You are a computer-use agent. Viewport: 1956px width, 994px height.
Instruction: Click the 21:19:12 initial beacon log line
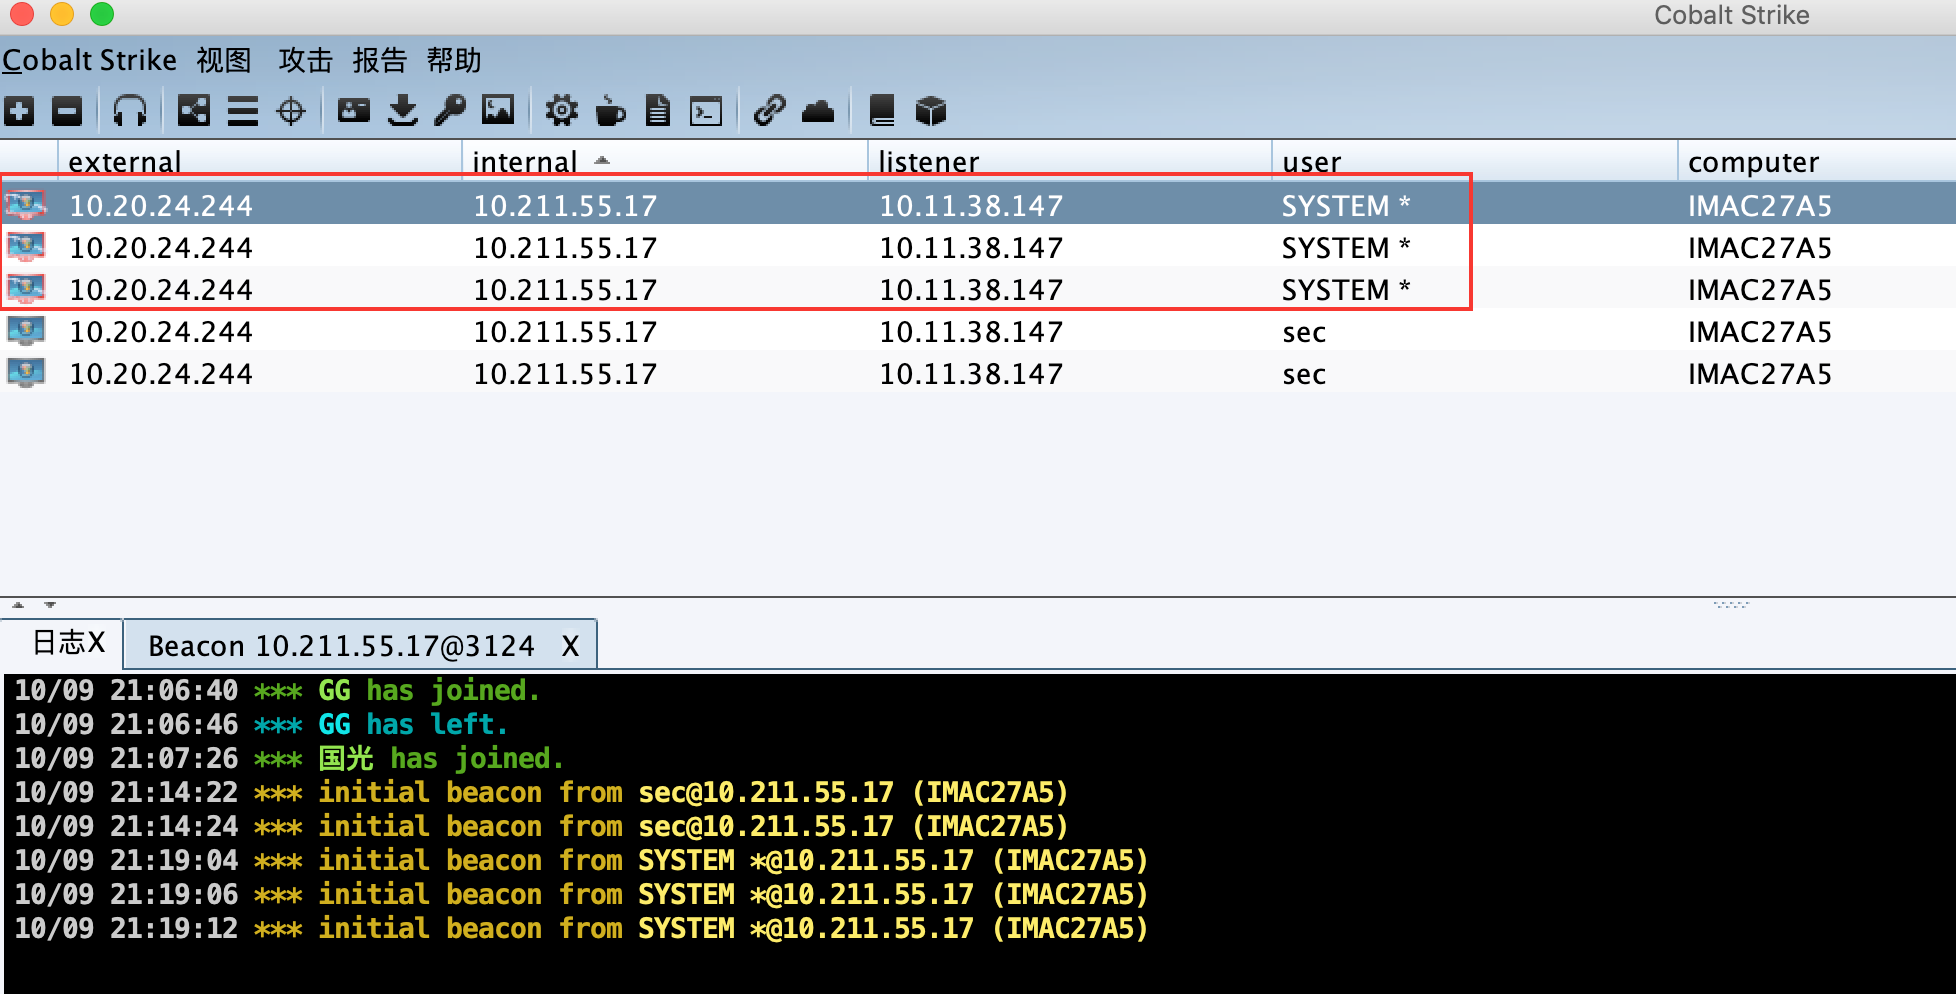[581, 929]
